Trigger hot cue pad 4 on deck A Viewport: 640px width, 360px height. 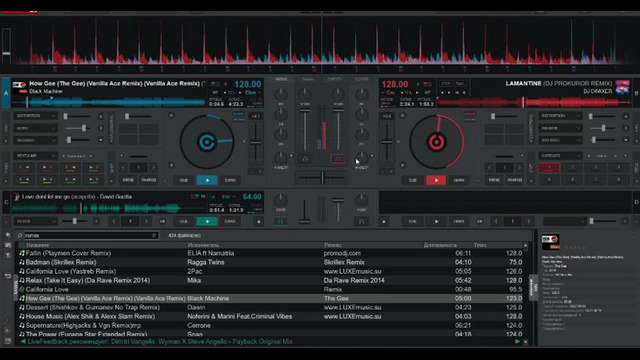point(94,167)
